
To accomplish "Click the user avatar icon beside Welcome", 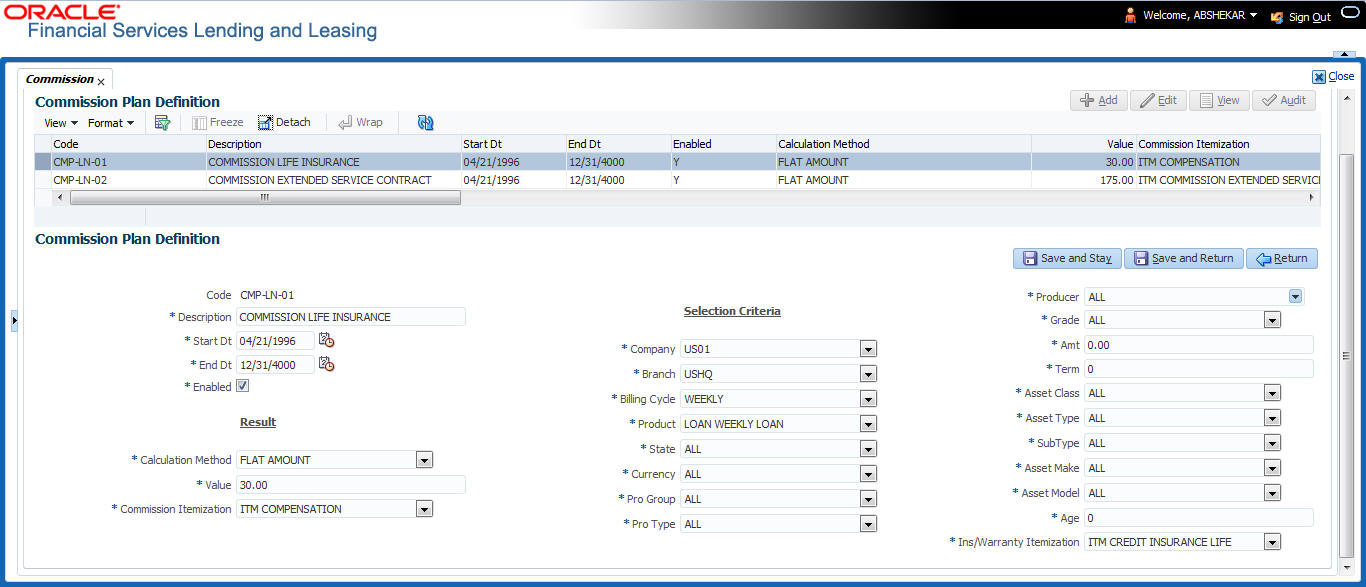I will [1130, 16].
